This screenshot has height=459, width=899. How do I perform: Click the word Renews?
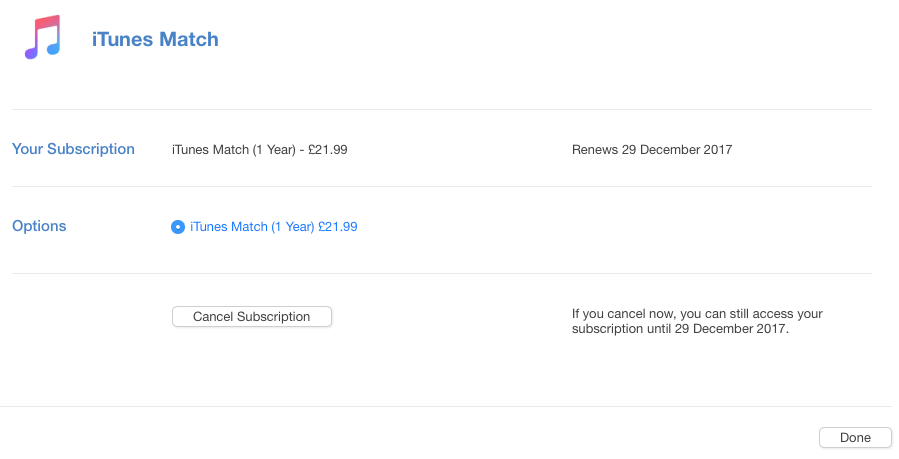coord(593,150)
